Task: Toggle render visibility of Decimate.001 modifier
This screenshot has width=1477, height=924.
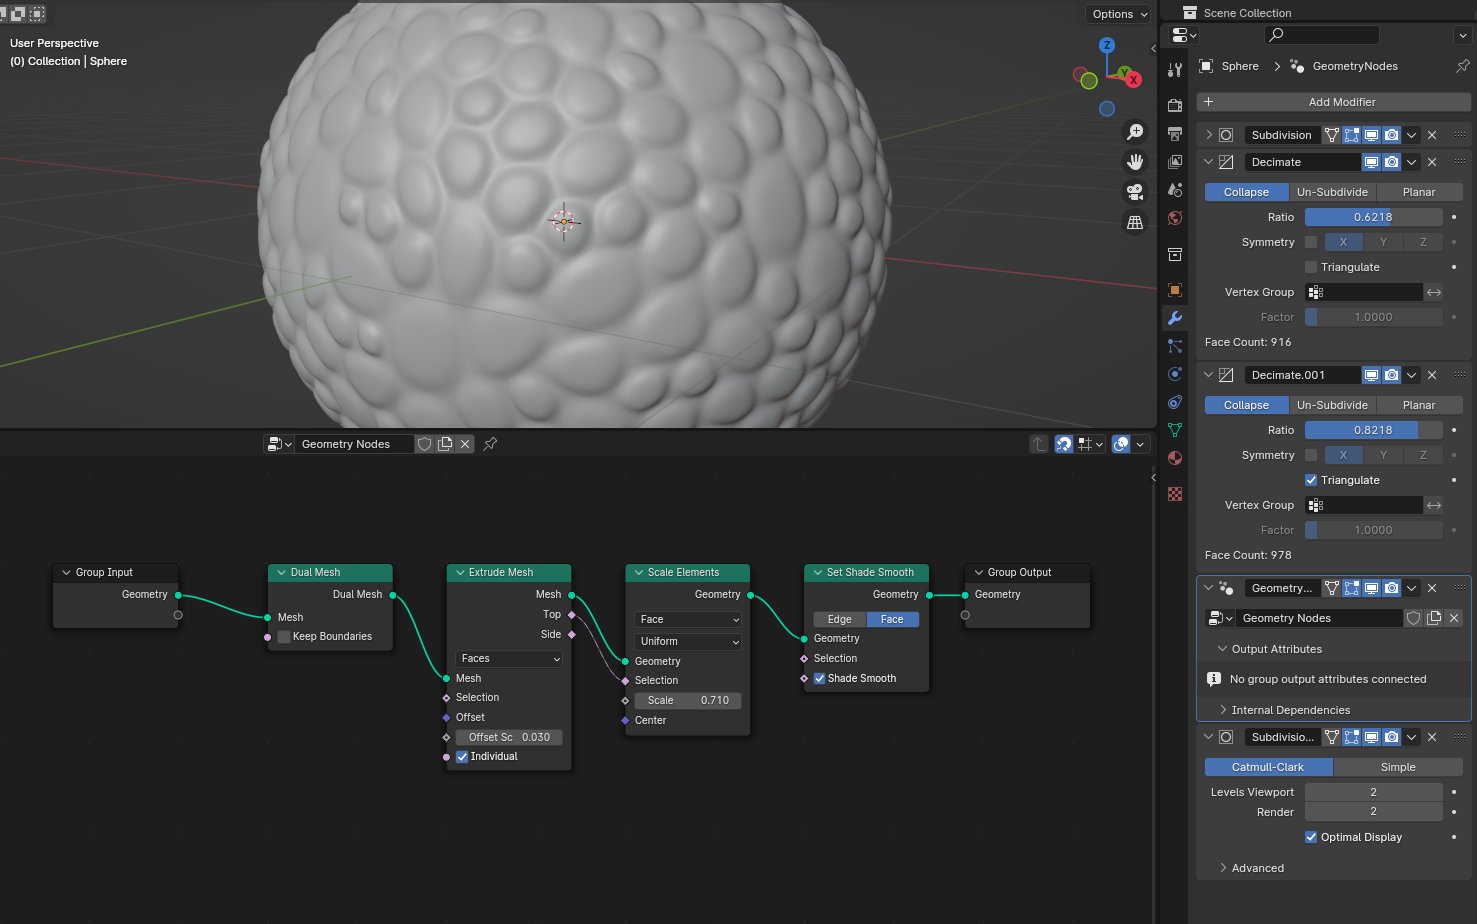Action: pyautogui.click(x=1392, y=375)
